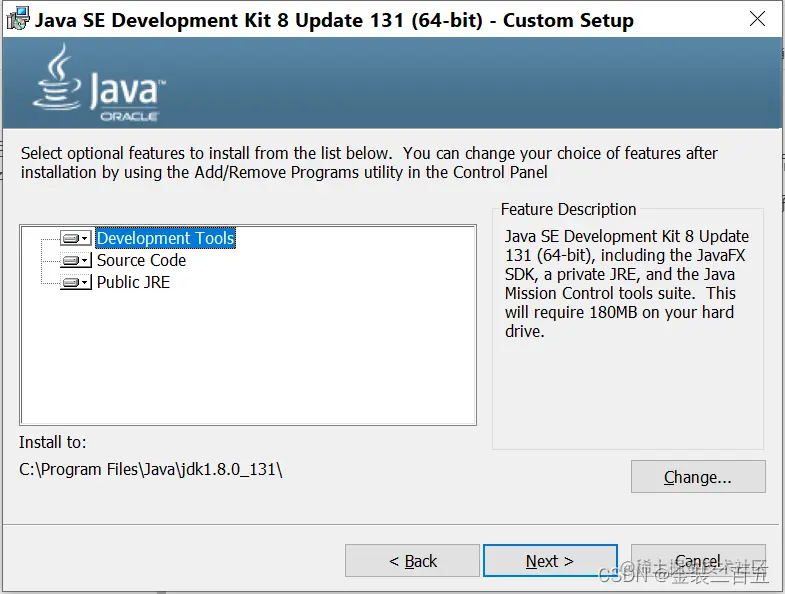Cancel the JDK setup
This screenshot has width=785, height=594.
pos(698,561)
